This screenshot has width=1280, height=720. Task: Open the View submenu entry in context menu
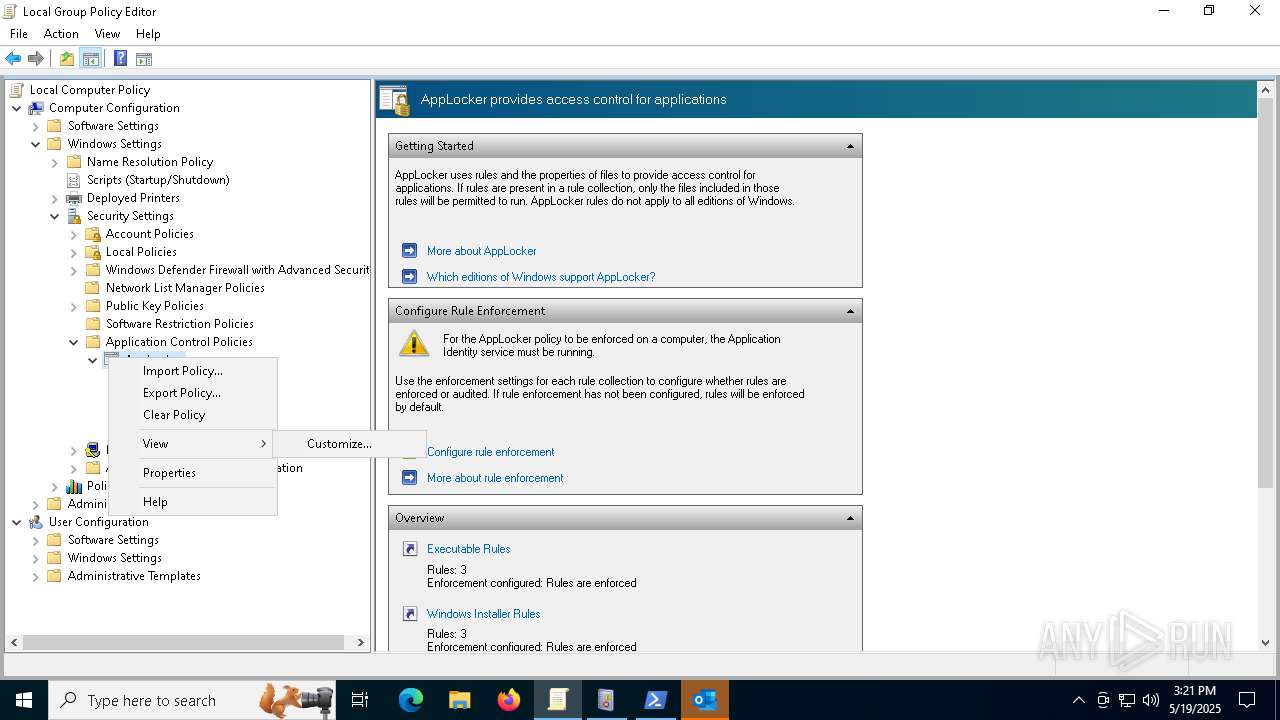pos(192,444)
